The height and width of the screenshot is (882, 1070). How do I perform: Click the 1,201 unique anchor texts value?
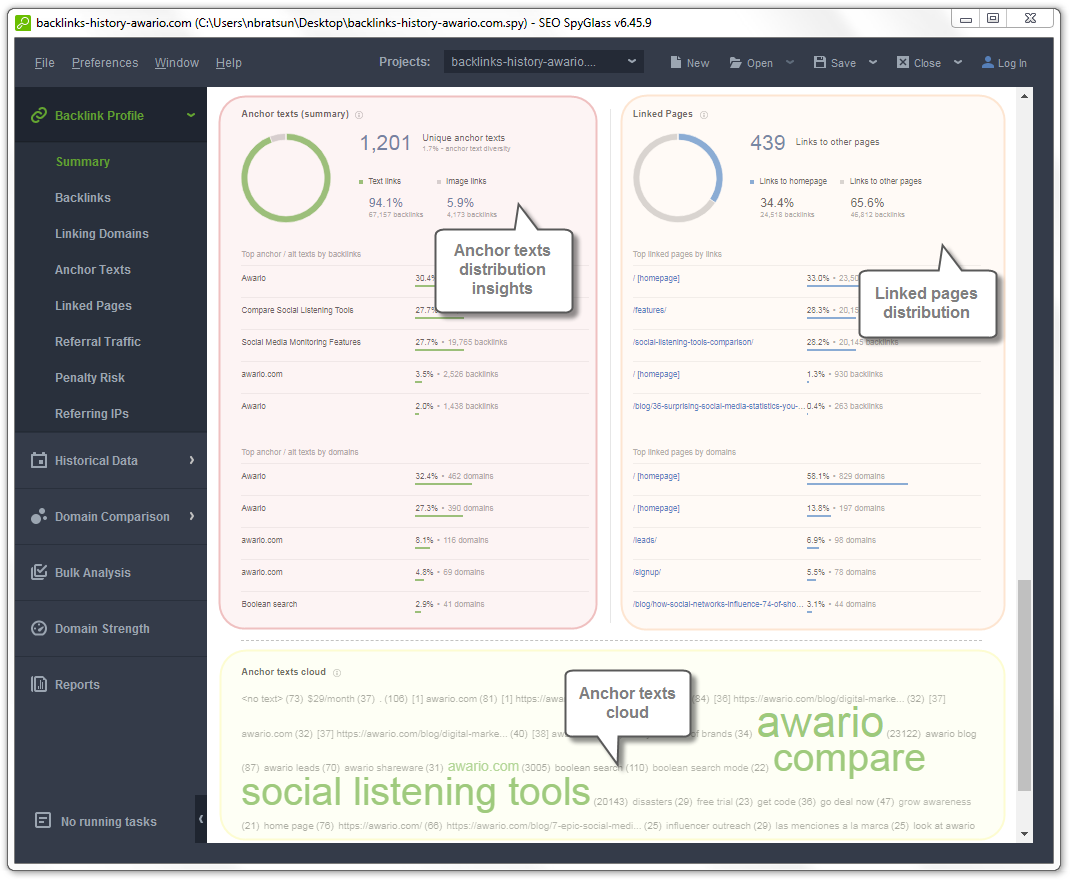click(385, 143)
